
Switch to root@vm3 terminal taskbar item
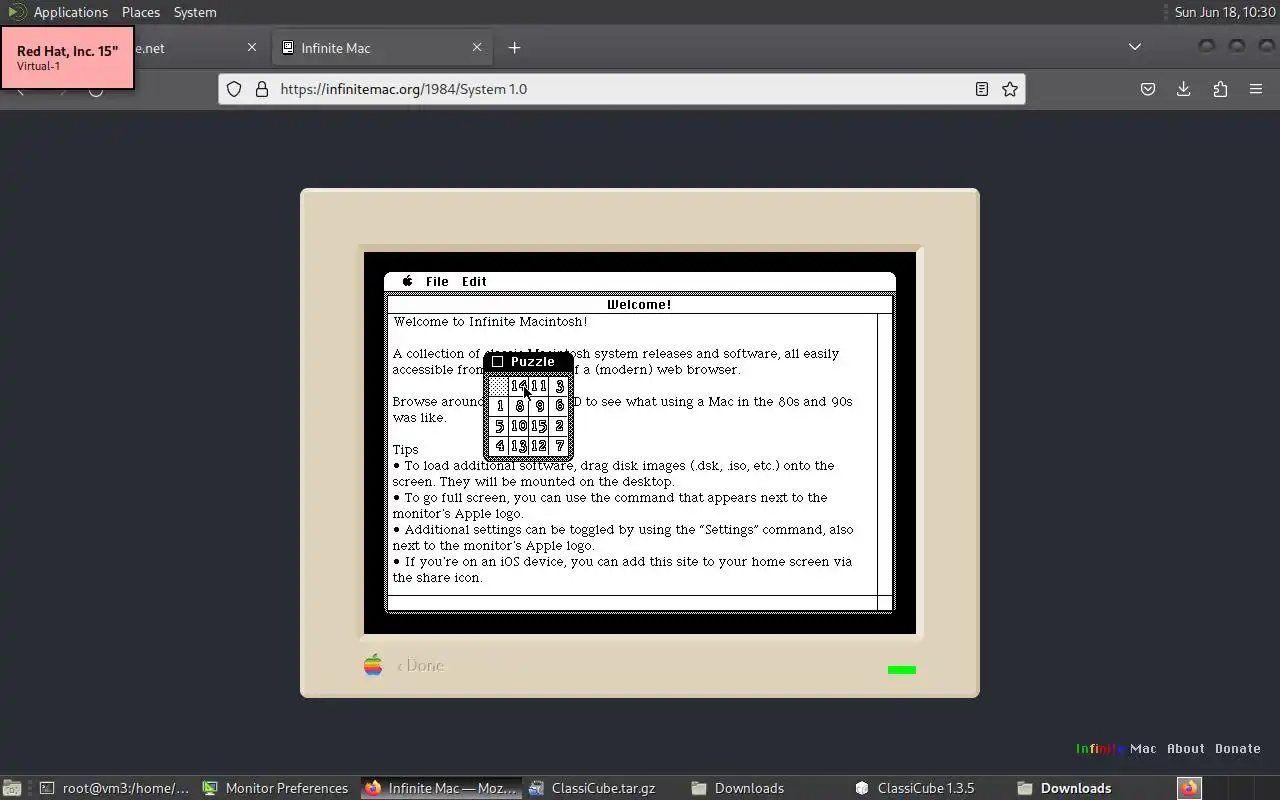[116, 788]
